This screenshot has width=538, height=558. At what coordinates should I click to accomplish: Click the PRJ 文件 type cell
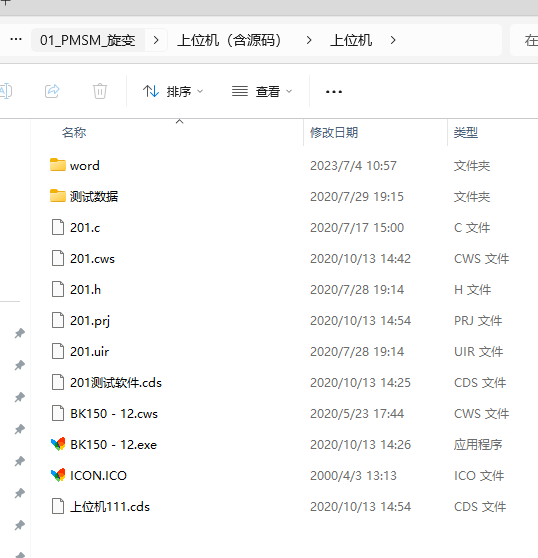(x=478, y=321)
